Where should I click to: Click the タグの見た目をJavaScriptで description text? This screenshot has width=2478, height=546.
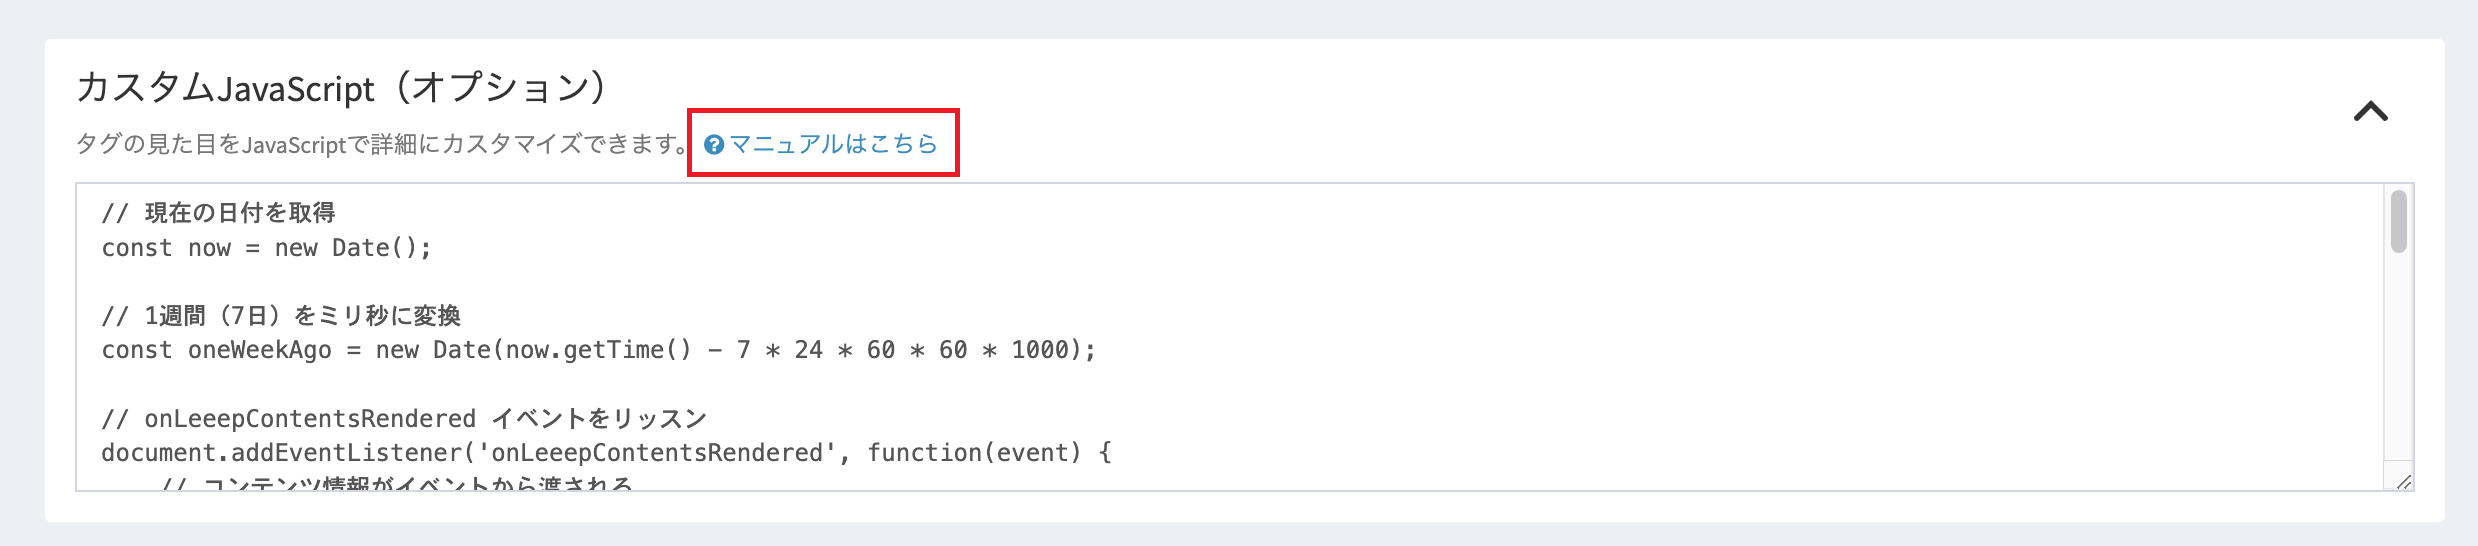(x=380, y=144)
